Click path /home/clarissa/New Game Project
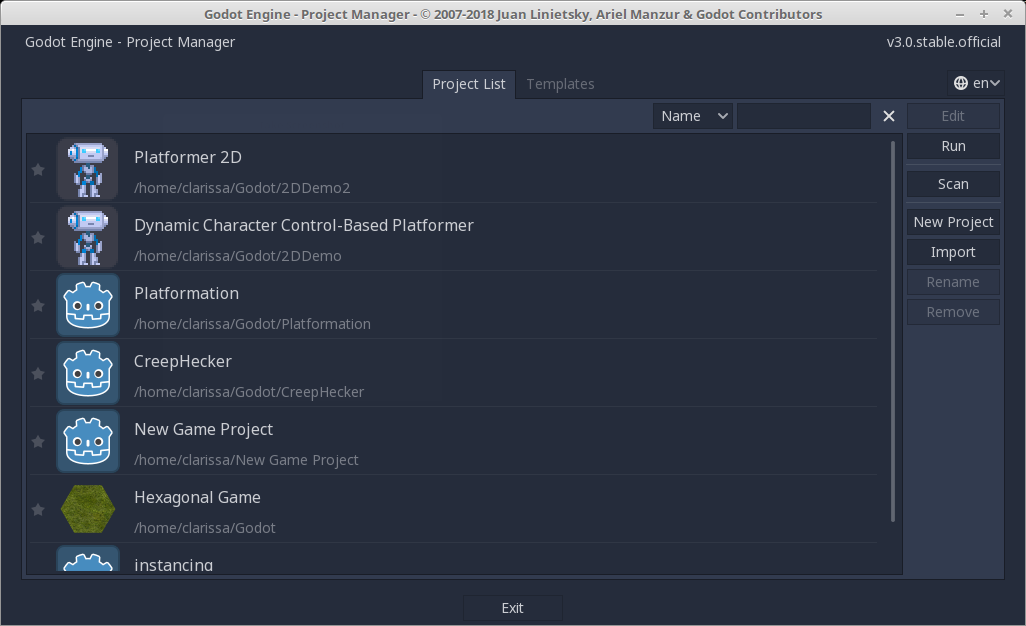 point(246,461)
